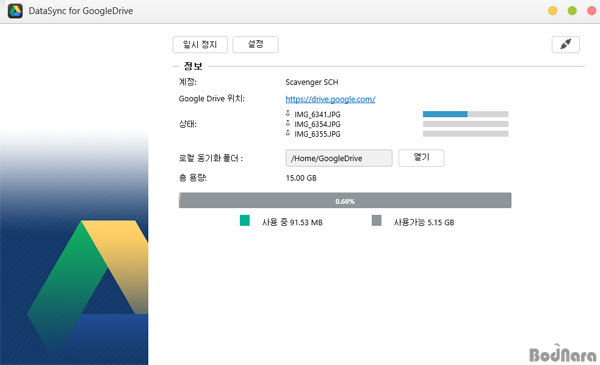Viewport: 600px width, 365px height.
Task: Click the IMG_6341.JPG blue progress bar
Action: pyautogui.click(x=466, y=114)
